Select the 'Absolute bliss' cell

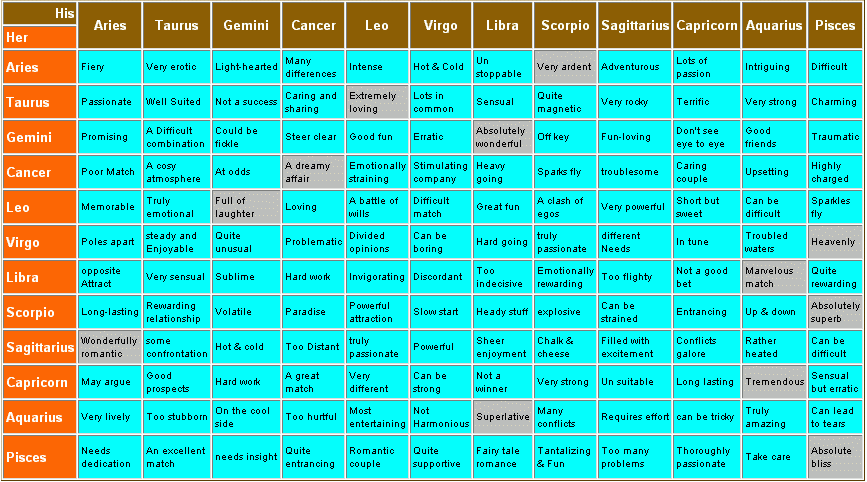point(834,457)
